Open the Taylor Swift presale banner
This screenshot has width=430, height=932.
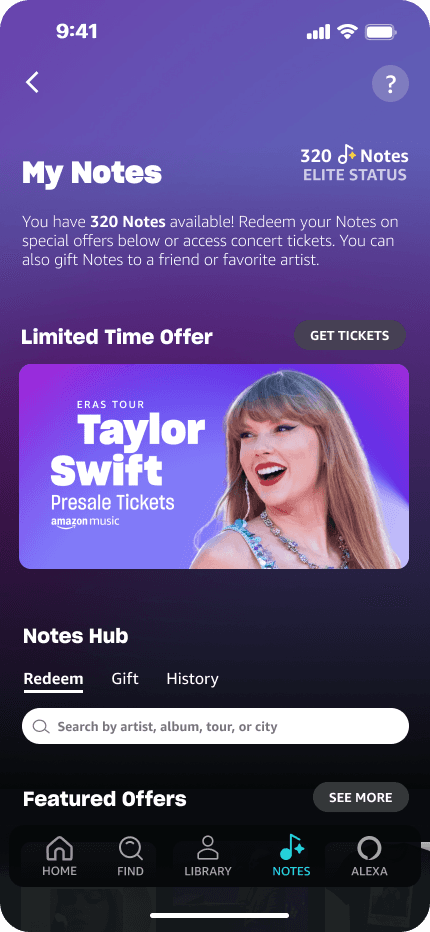(214, 467)
